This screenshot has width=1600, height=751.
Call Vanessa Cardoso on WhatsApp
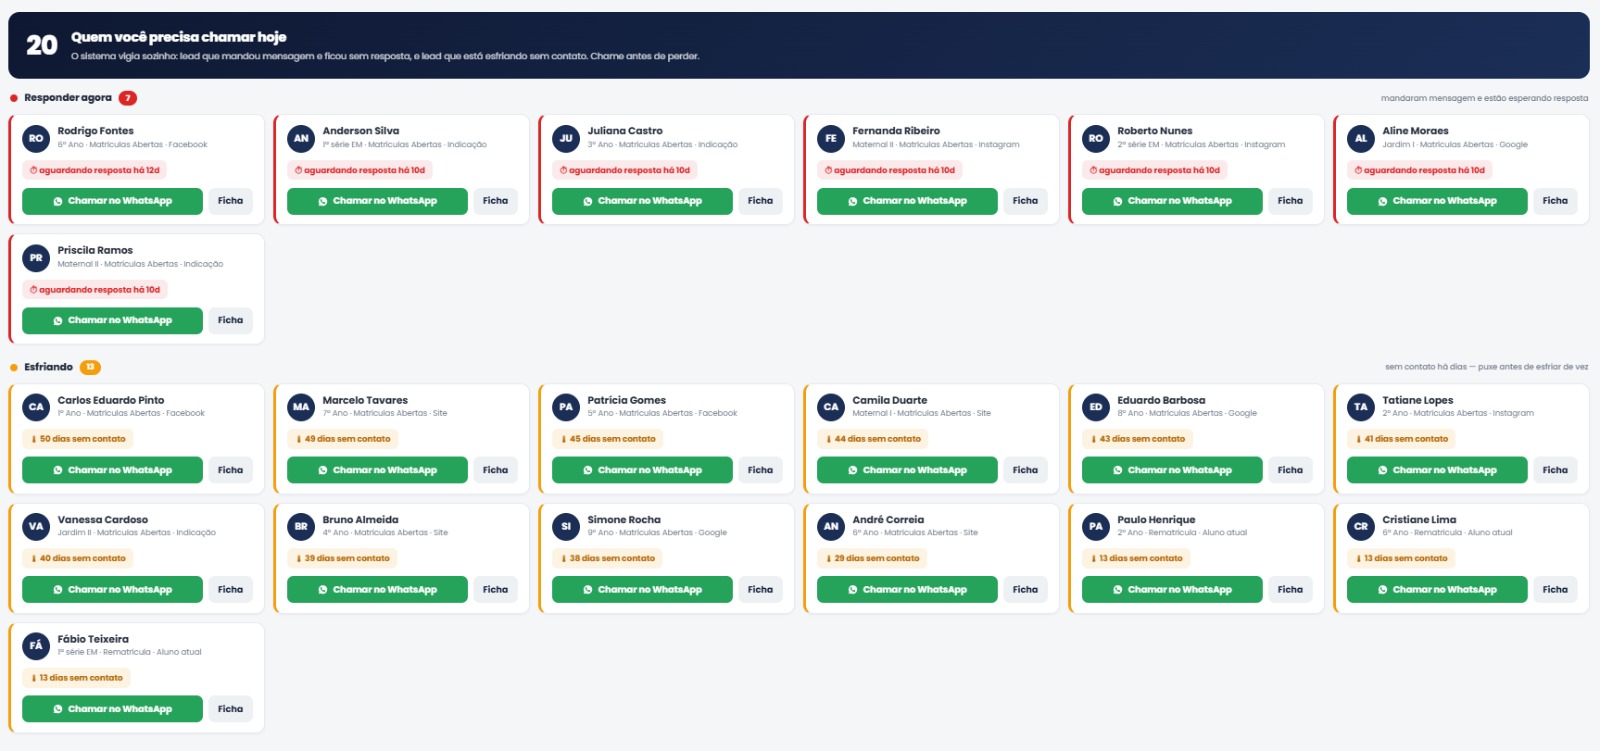coord(112,589)
